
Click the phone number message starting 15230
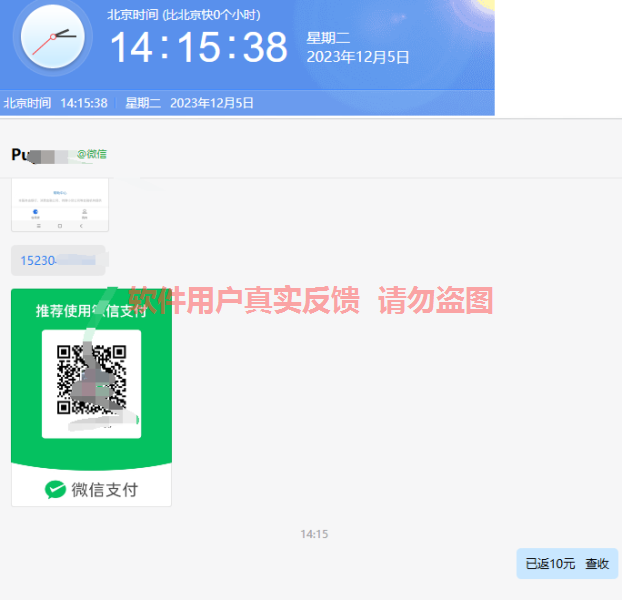click(x=59, y=261)
